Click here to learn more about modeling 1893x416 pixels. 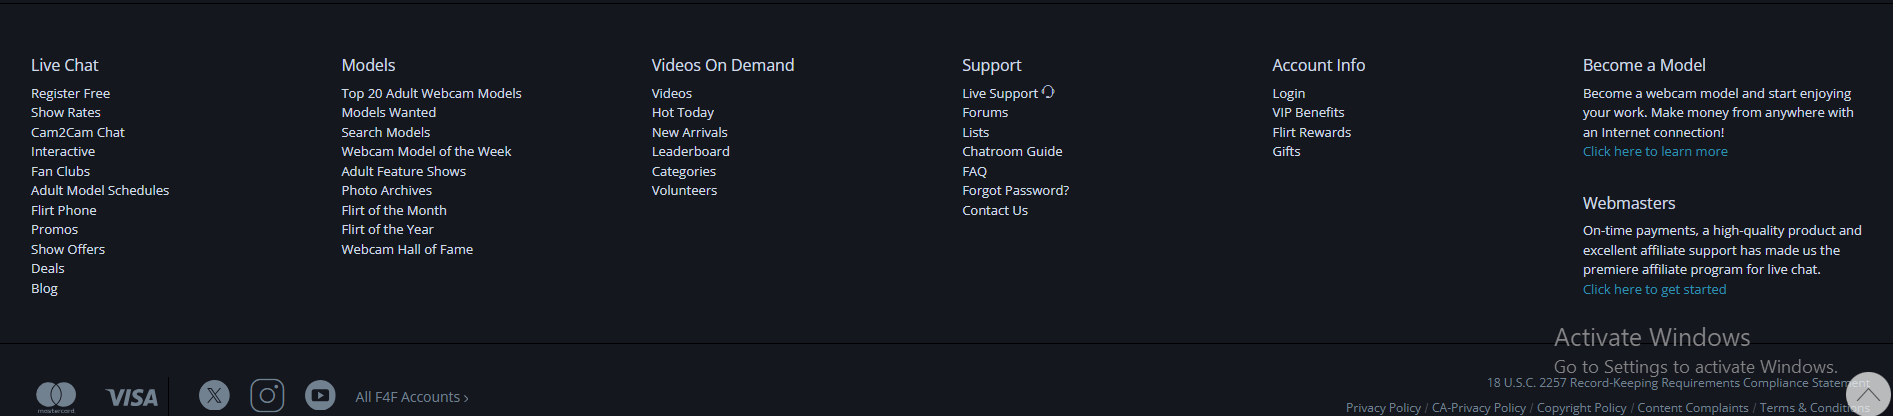(x=1655, y=152)
